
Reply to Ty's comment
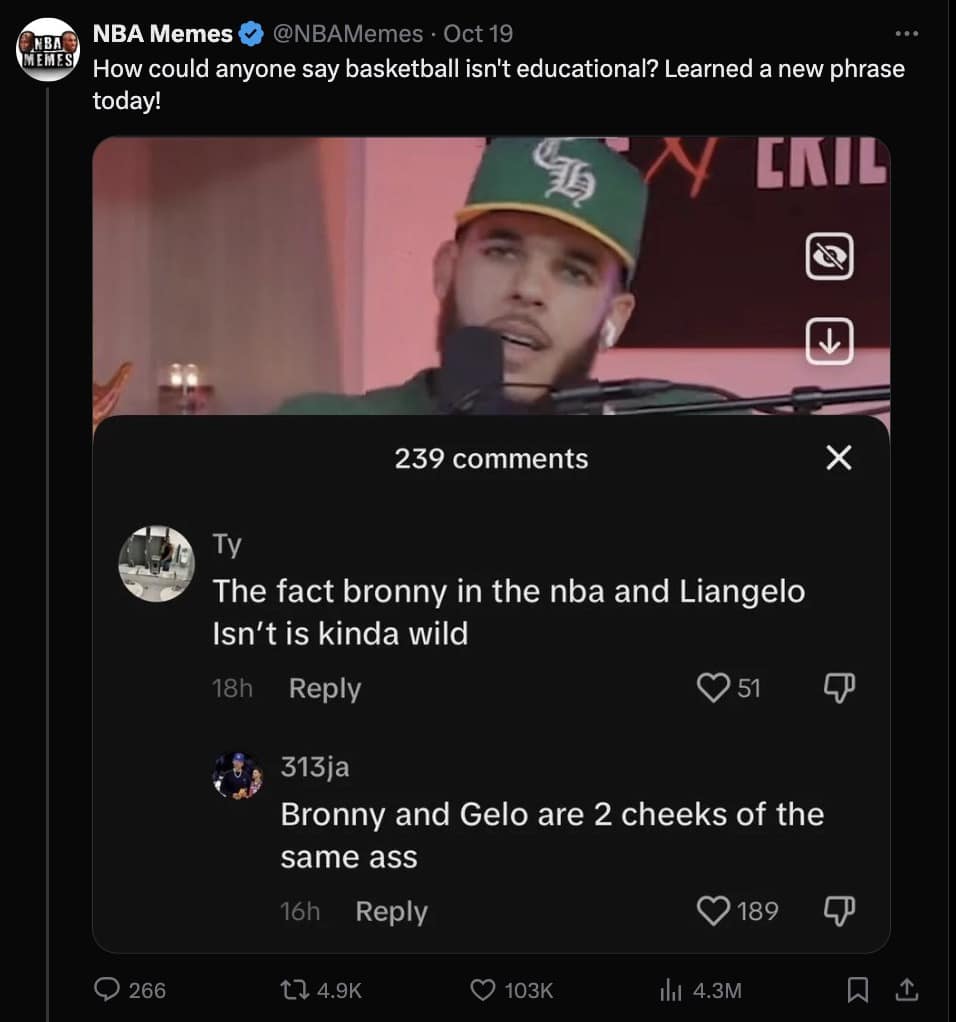tap(324, 688)
